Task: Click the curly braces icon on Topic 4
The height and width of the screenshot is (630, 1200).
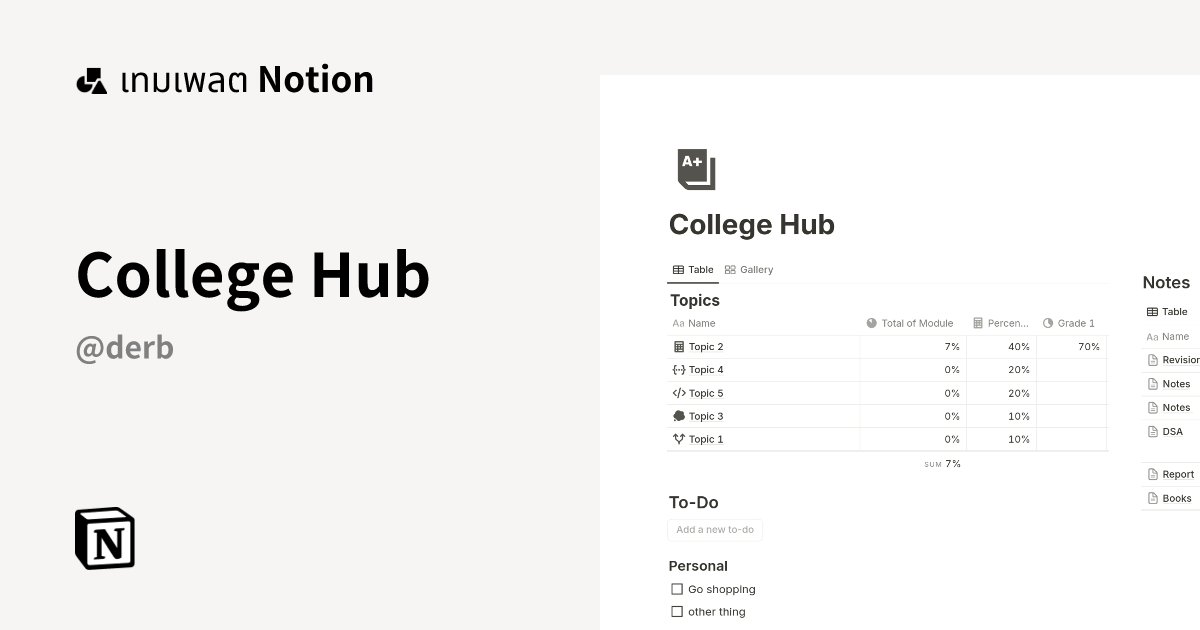Action: pyautogui.click(x=679, y=369)
